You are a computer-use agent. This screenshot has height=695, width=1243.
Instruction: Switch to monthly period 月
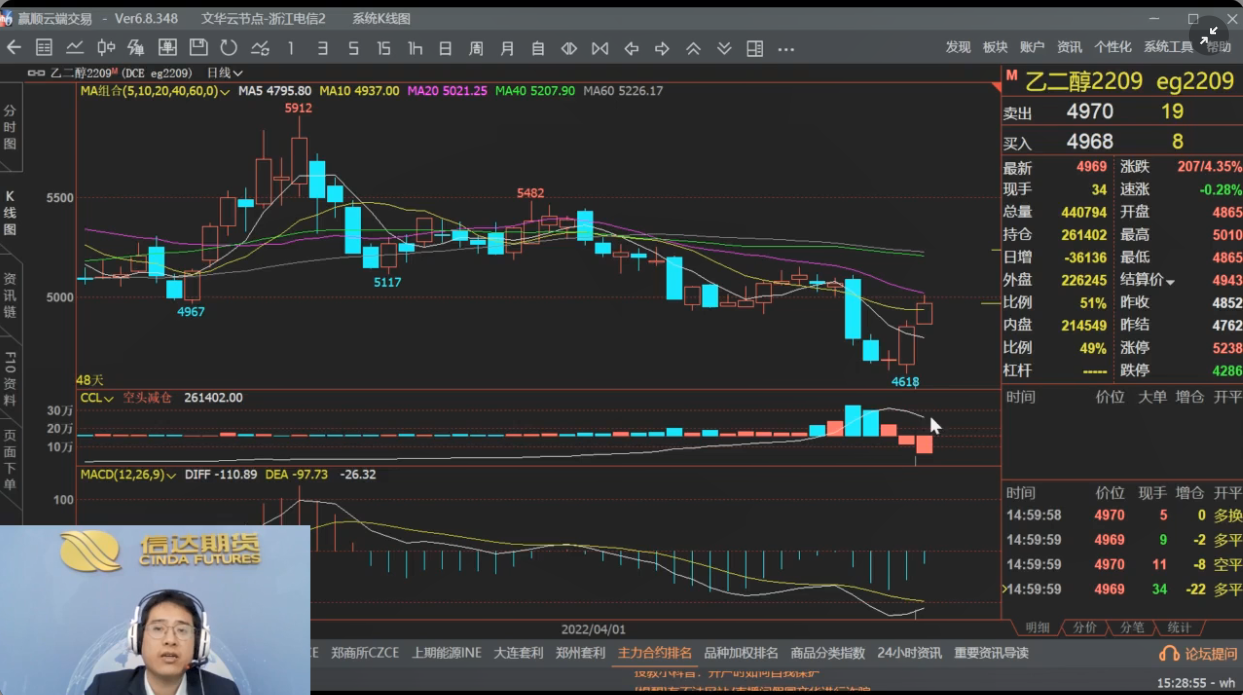pyautogui.click(x=507, y=49)
